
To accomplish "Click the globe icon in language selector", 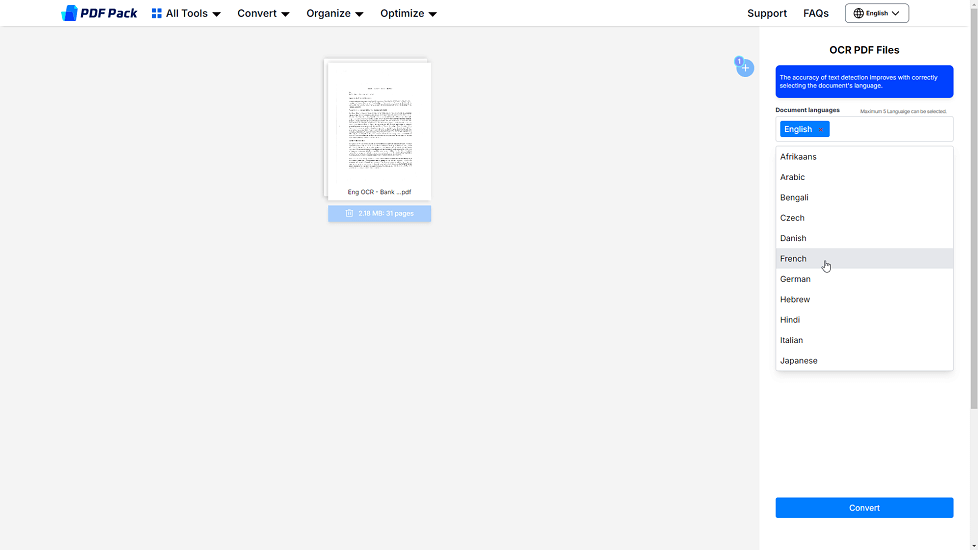I will click(x=858, y=13).
